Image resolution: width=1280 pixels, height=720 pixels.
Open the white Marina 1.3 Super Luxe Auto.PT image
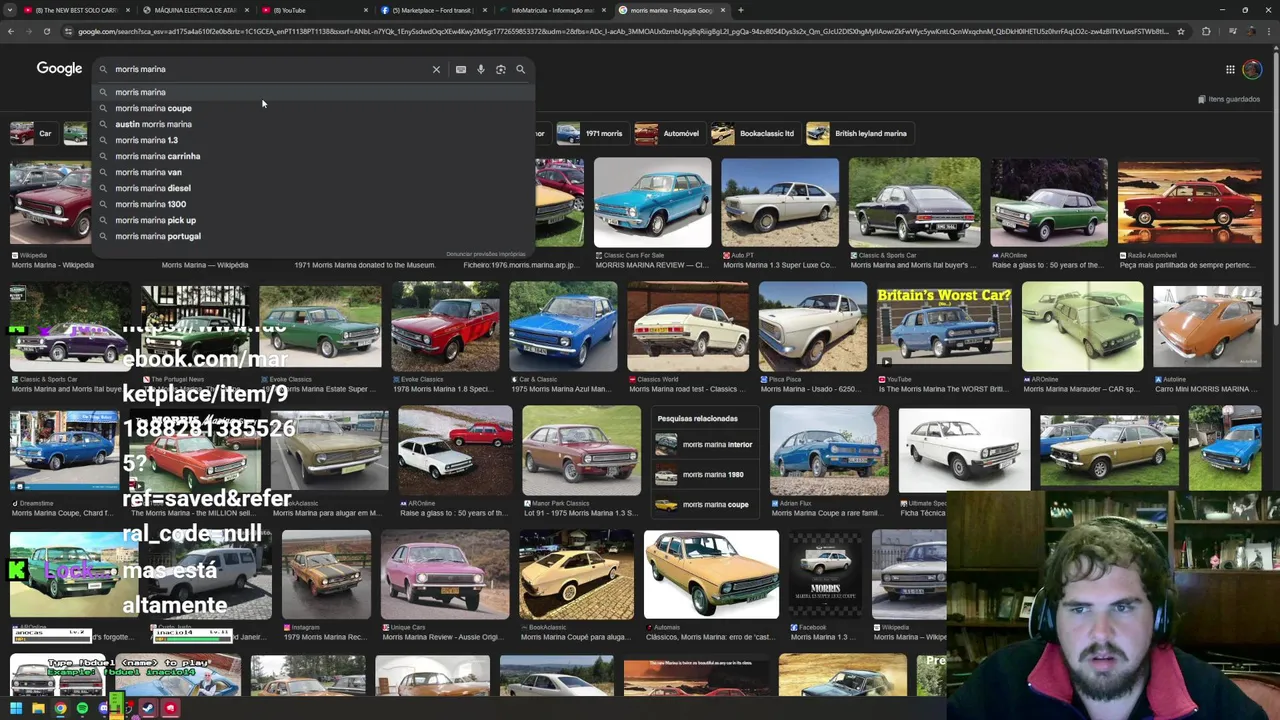pyautogui.click(x=780, y=203)
